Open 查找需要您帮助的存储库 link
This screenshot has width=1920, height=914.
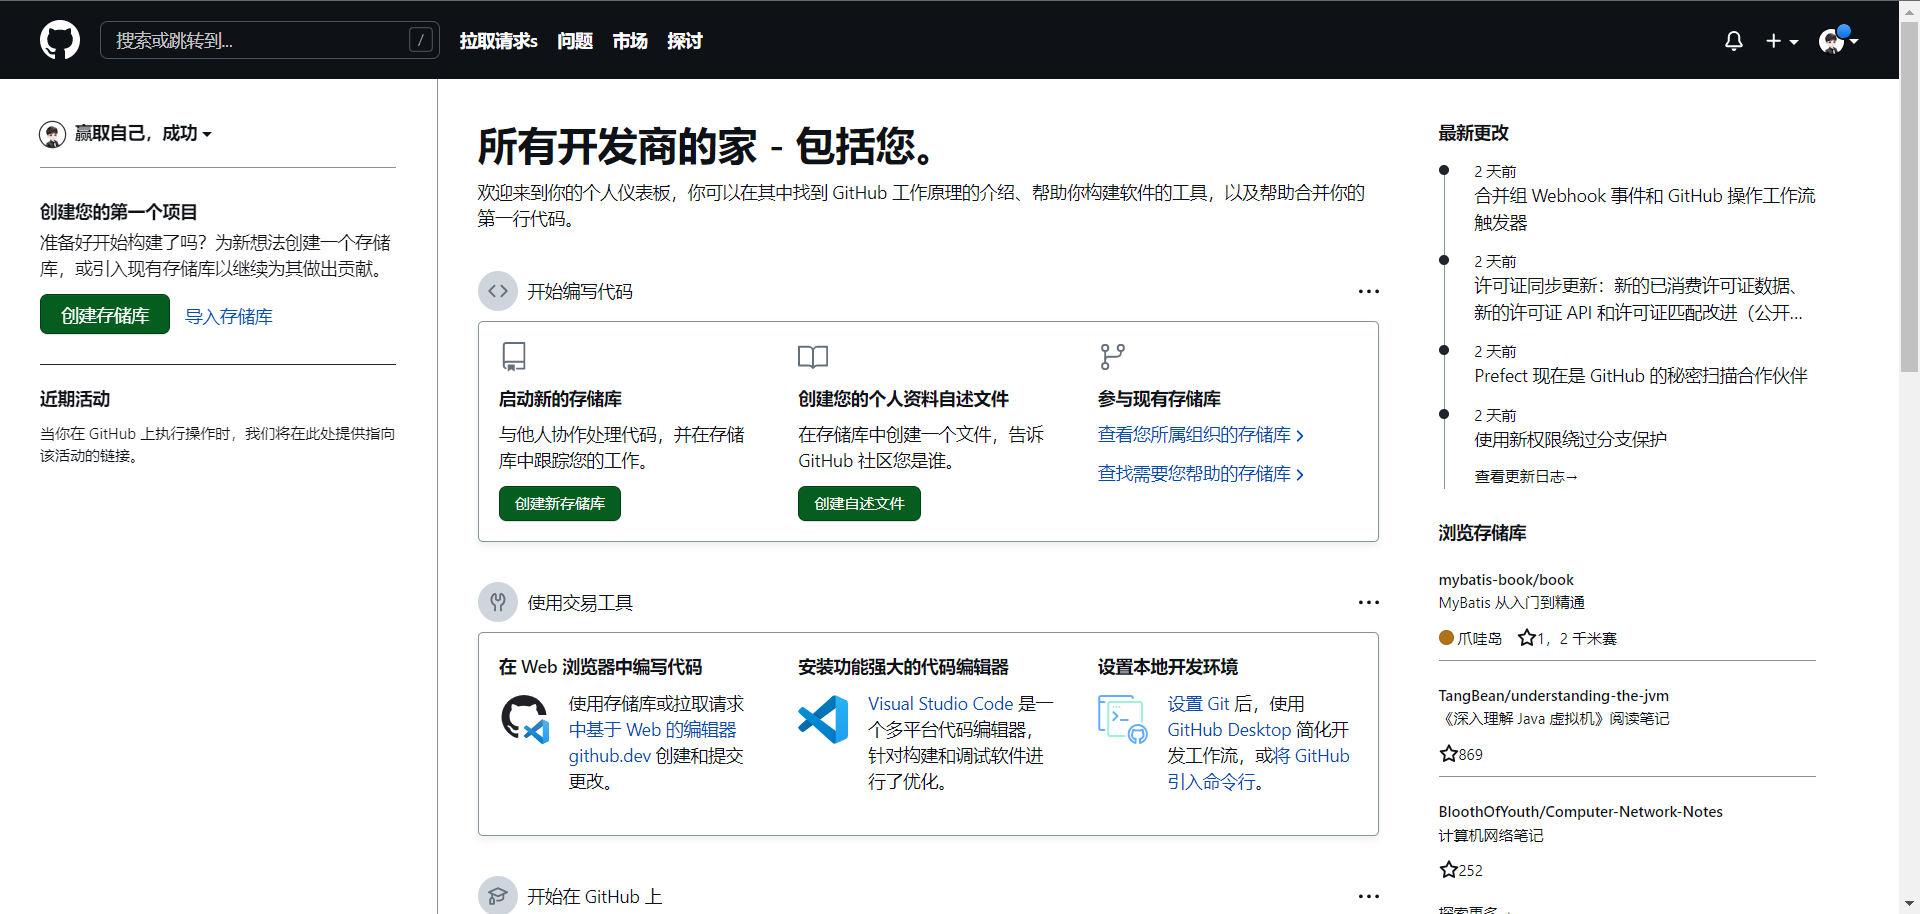[x=1201, y=474]
